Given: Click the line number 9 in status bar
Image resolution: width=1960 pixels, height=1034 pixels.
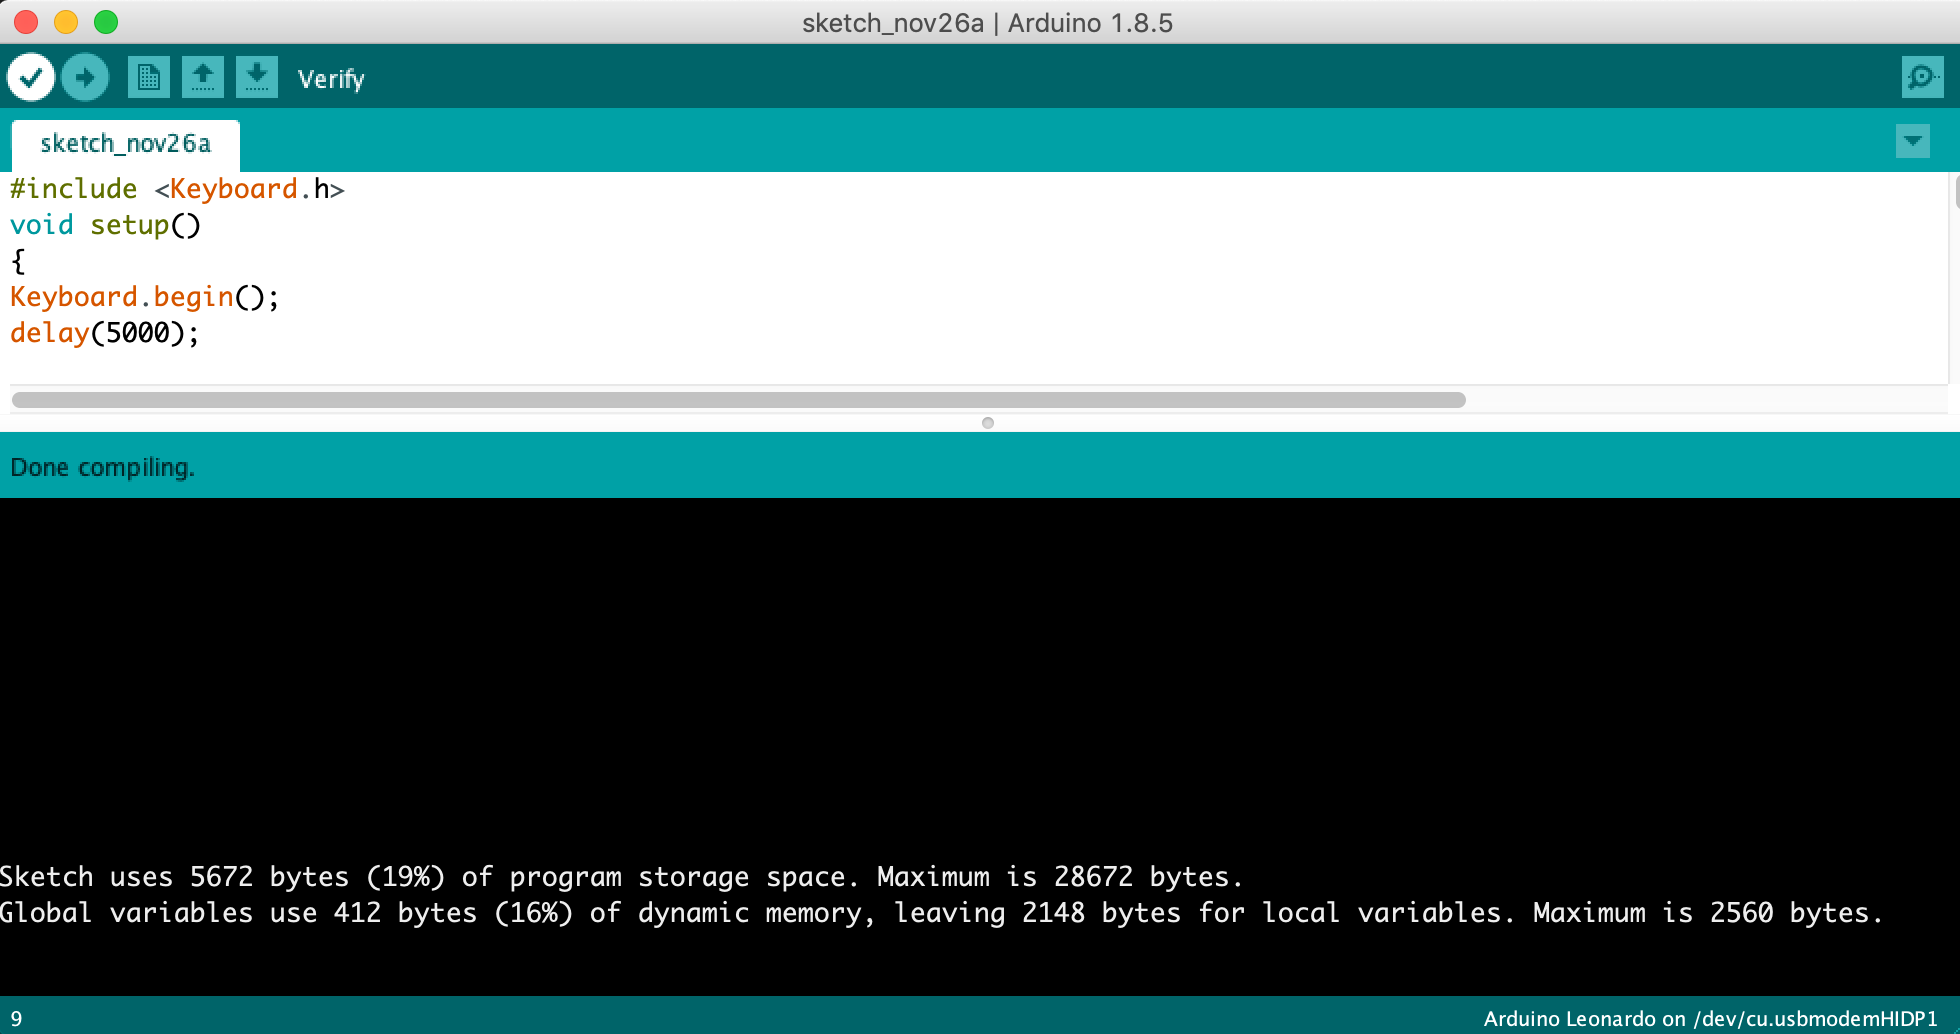Looking at the screenshot, I should [x=16, y=1019].
